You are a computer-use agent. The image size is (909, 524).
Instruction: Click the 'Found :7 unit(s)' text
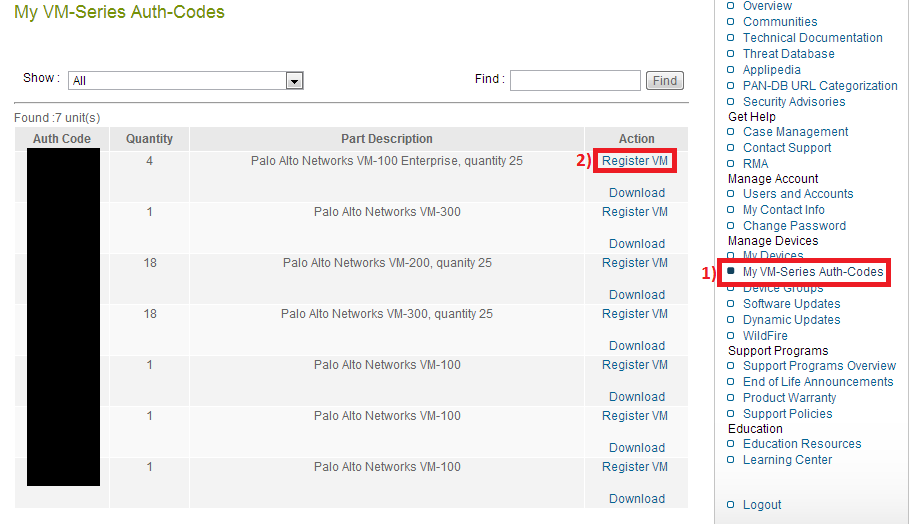click(x=57, y=118)
